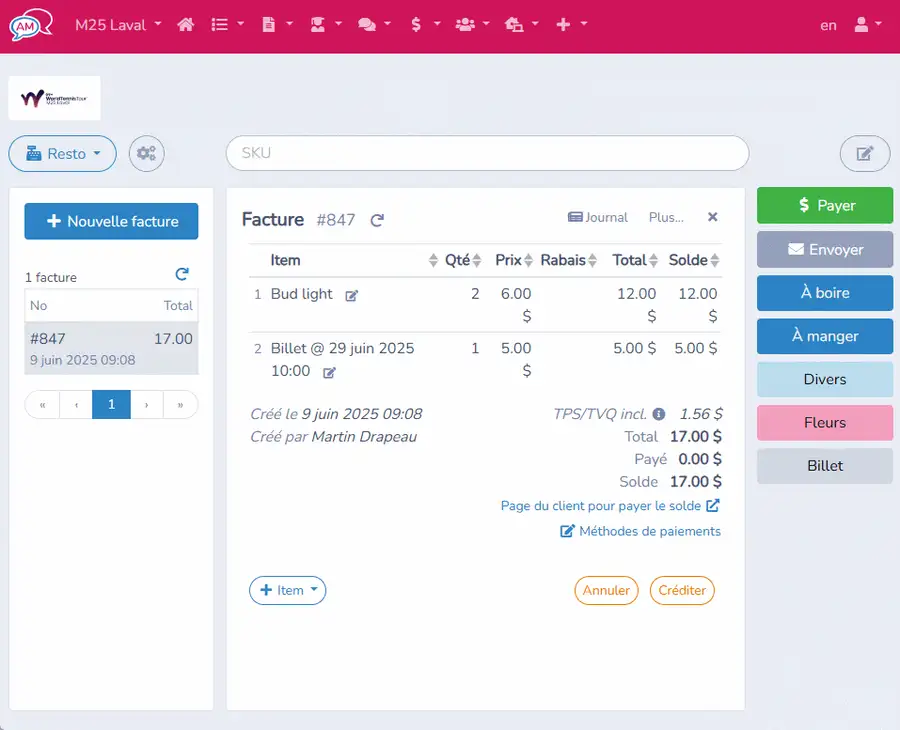
Task: Open the user account menu
Action: pos(867,24)
